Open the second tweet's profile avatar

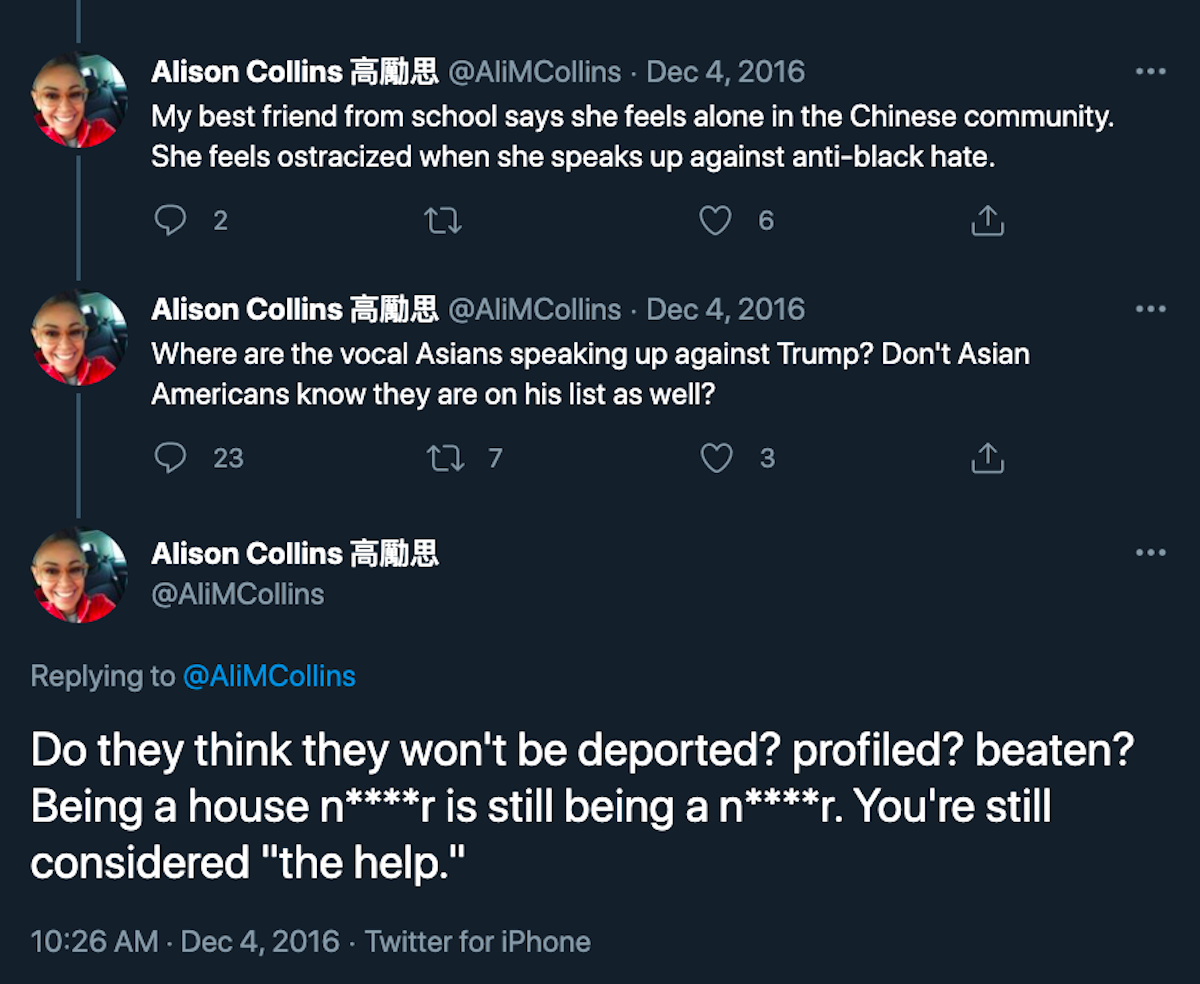79,338
